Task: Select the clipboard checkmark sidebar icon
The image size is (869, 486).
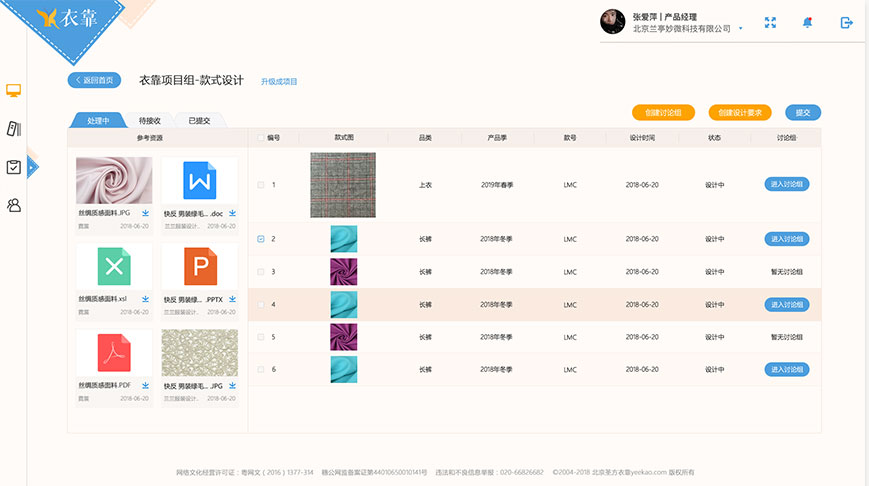Action: [x=14, y=167]
